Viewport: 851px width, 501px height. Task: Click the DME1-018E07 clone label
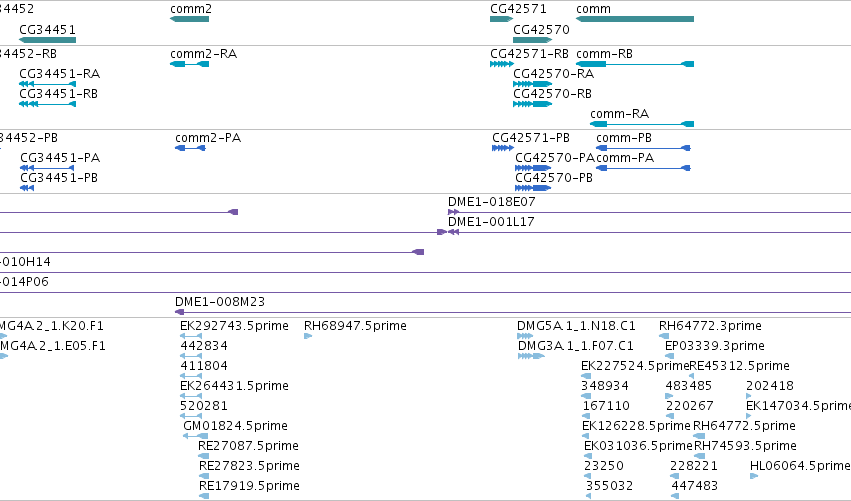click(491, 201)
